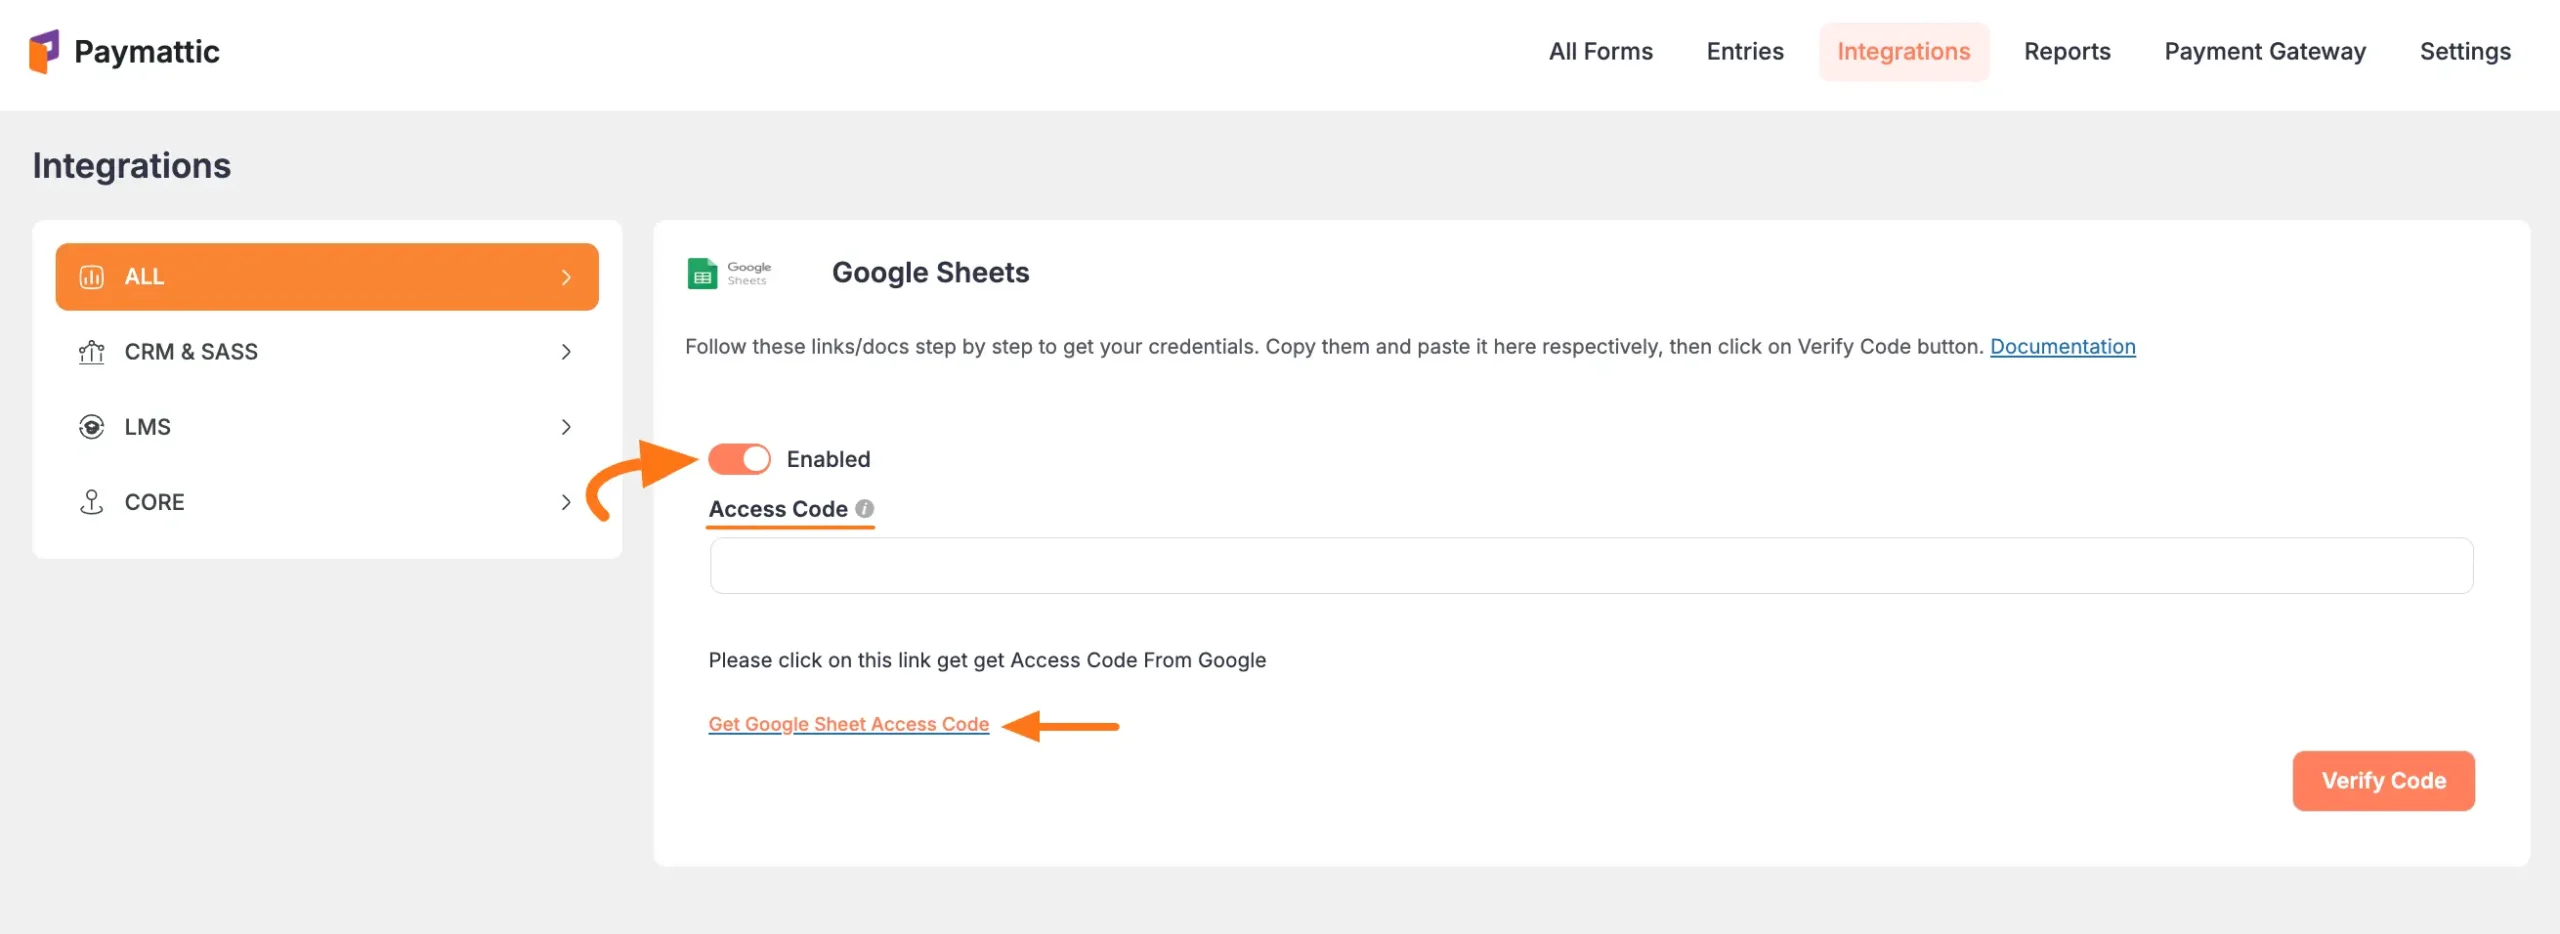Expand the LMS category chevron
Image resolution: width=2560 pixels, height=934 pixels.
coord(566,427)
